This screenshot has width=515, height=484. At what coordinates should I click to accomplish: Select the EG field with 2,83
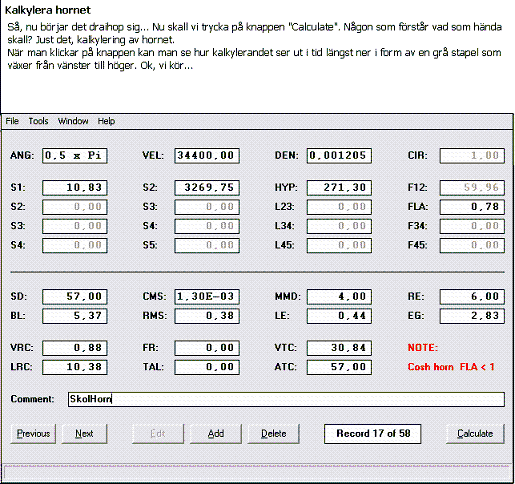(x=472, y=316)
